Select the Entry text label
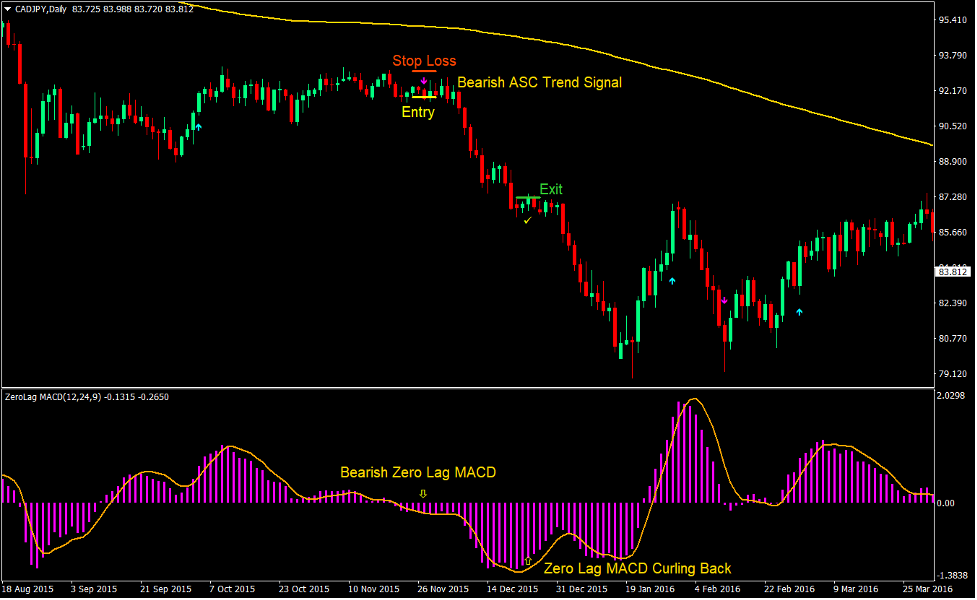This screenshot has height=600, width=977. point(418,112)
